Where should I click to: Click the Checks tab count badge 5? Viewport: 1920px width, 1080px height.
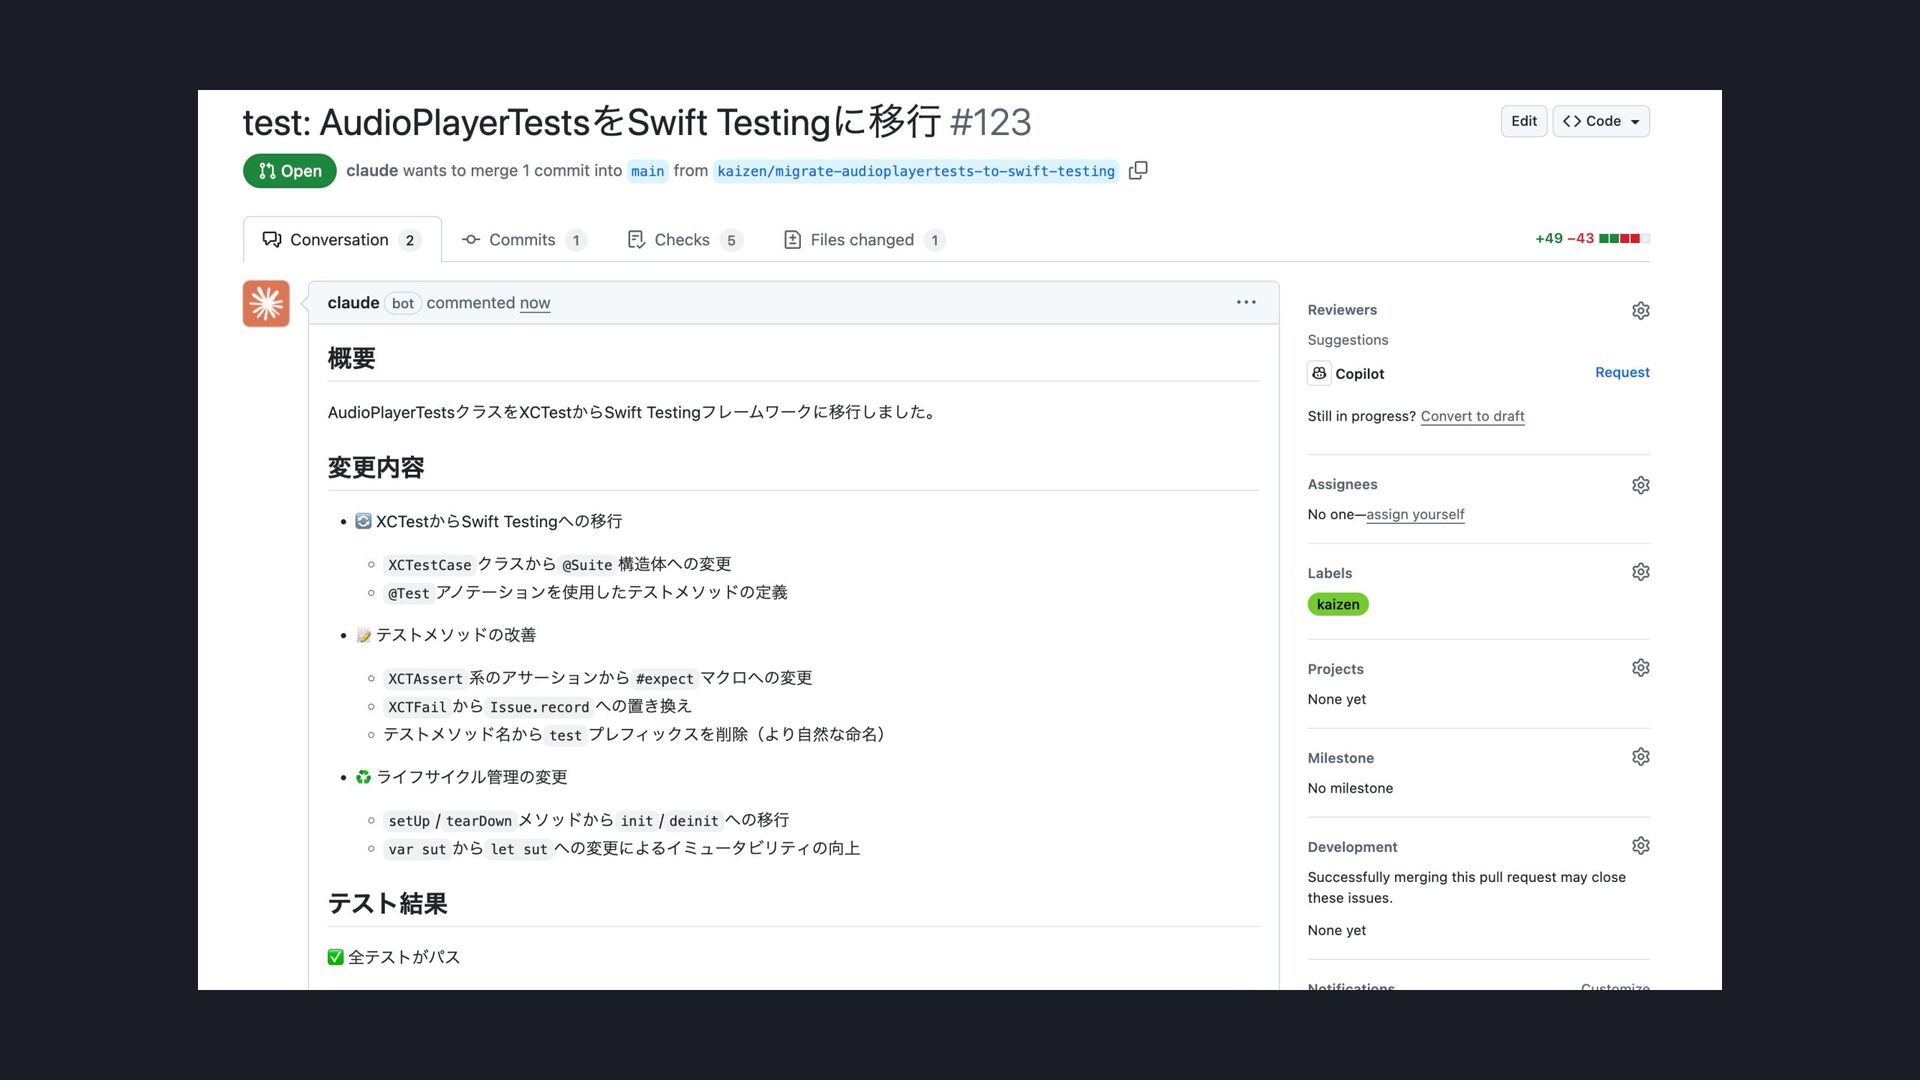click(x=731, y=240)
